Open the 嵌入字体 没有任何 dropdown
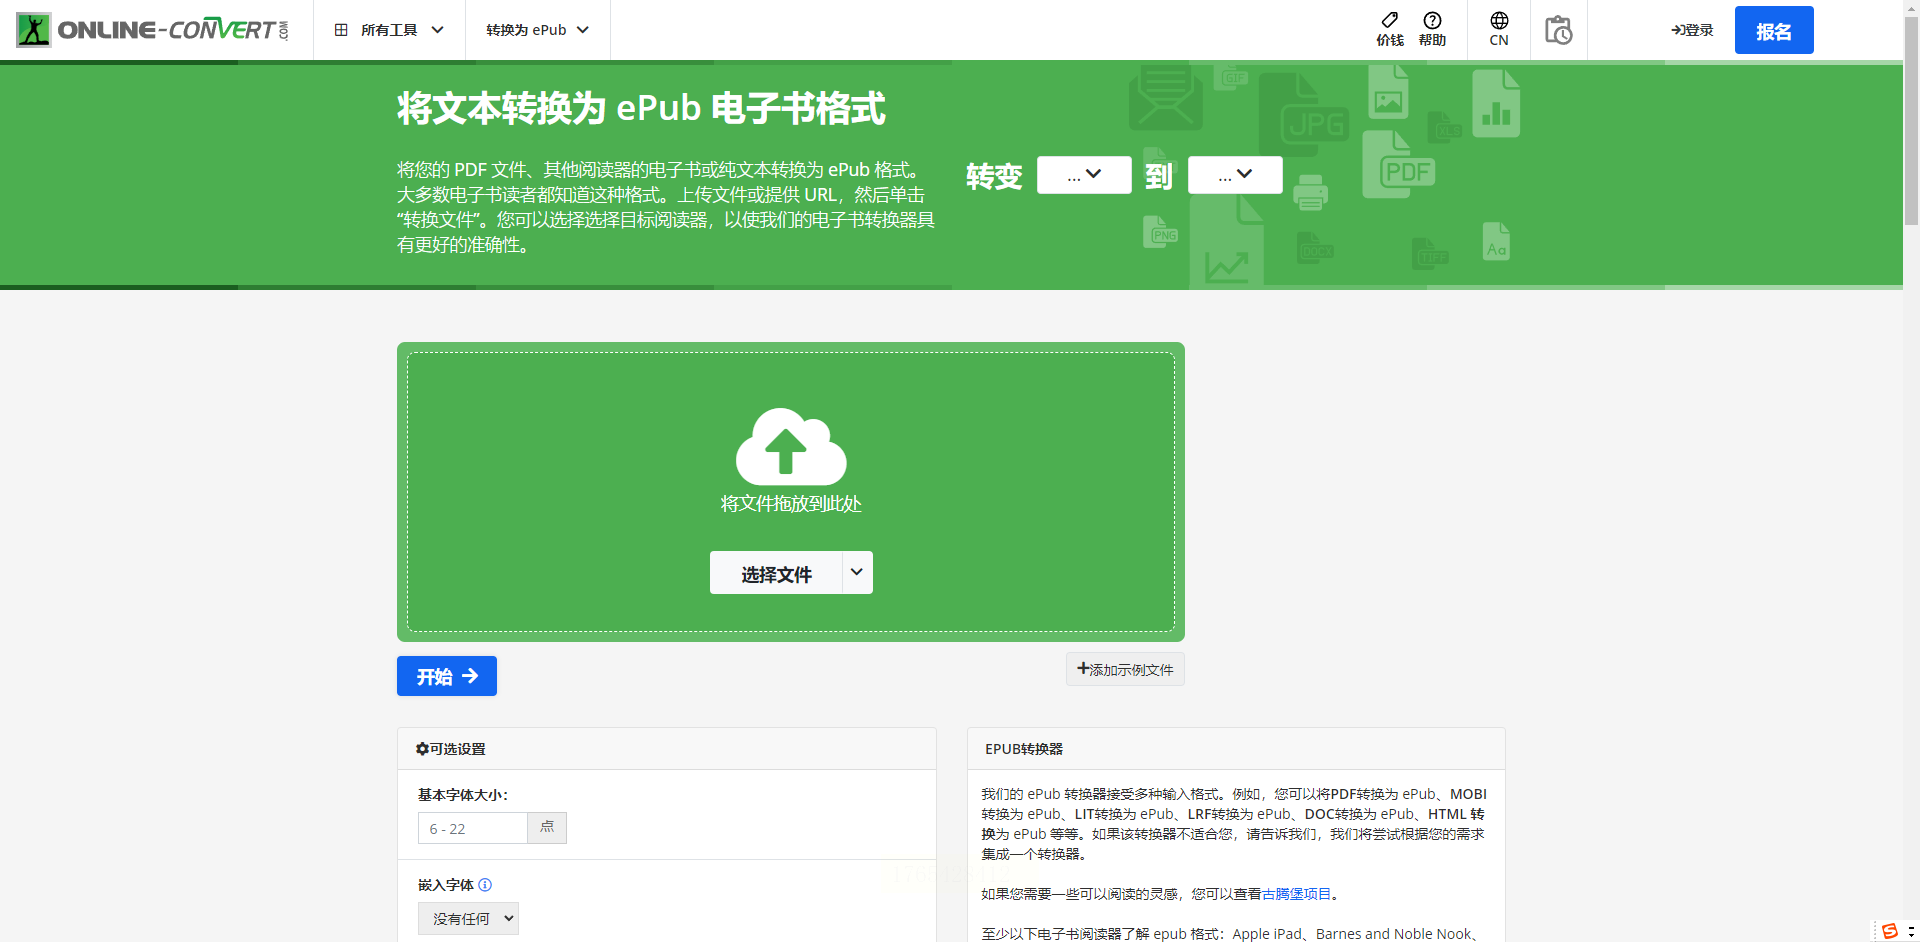 [468, 919]
